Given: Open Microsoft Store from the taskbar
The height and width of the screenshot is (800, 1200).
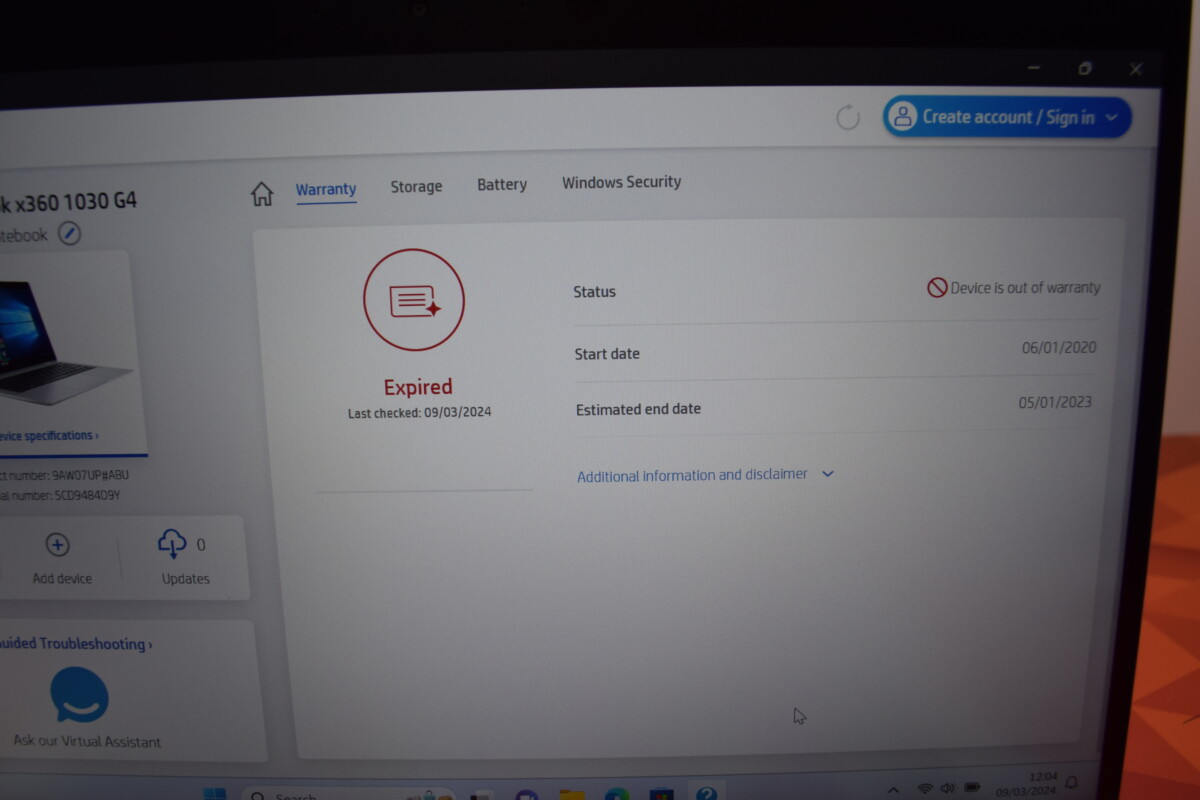Looking at the screenshot, I should tap(661, 795).
